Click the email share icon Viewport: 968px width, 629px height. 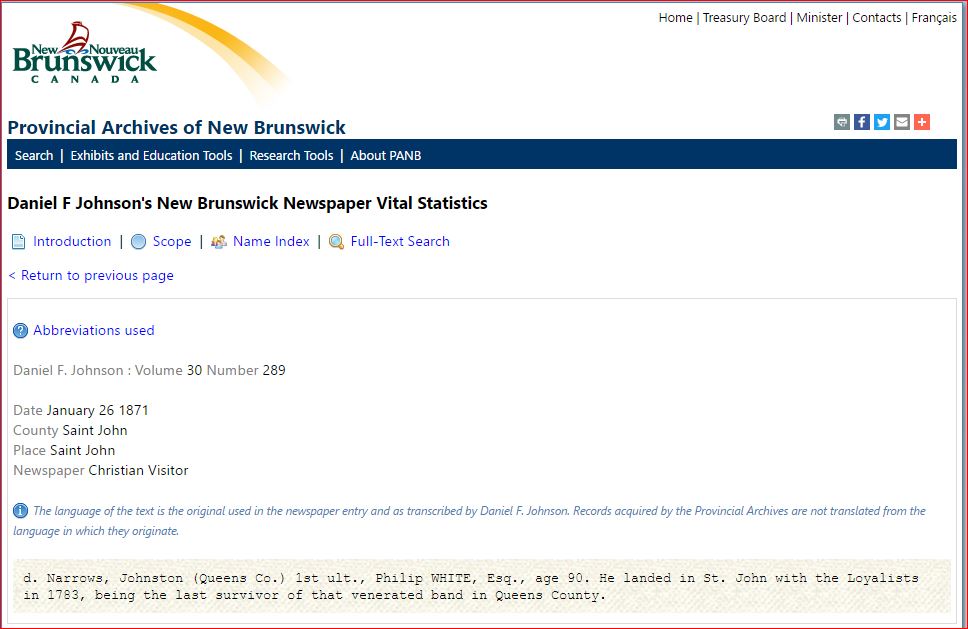click(x=902, y=122)
